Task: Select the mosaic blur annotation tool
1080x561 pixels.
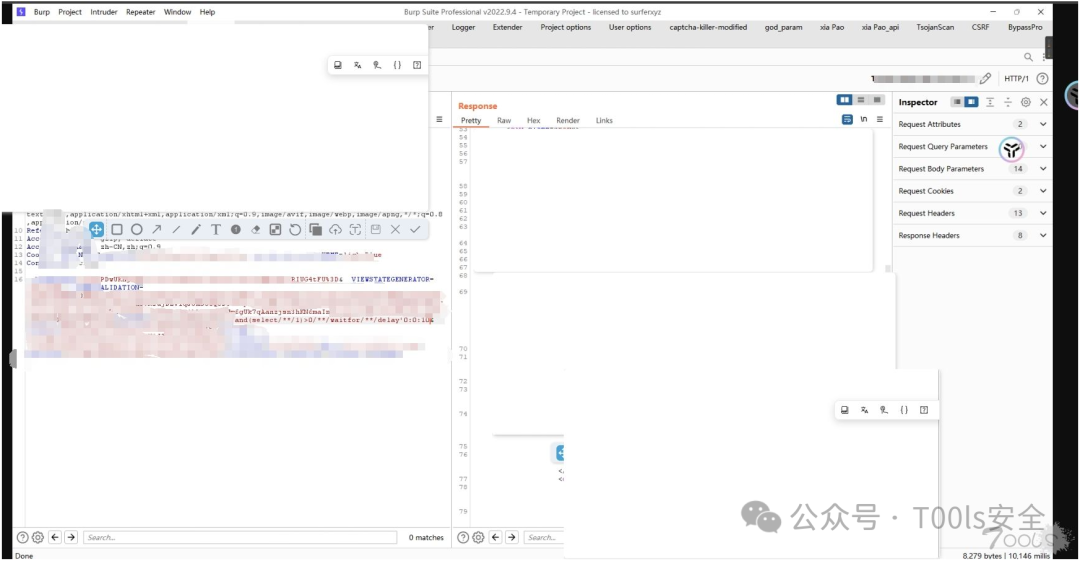Action: (276, 230)
